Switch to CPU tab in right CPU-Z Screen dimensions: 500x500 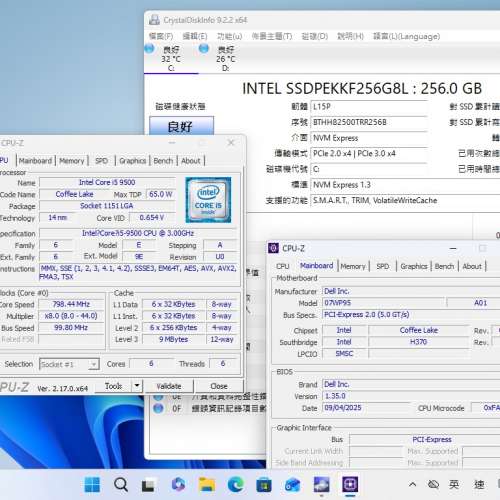coord(283,266)
